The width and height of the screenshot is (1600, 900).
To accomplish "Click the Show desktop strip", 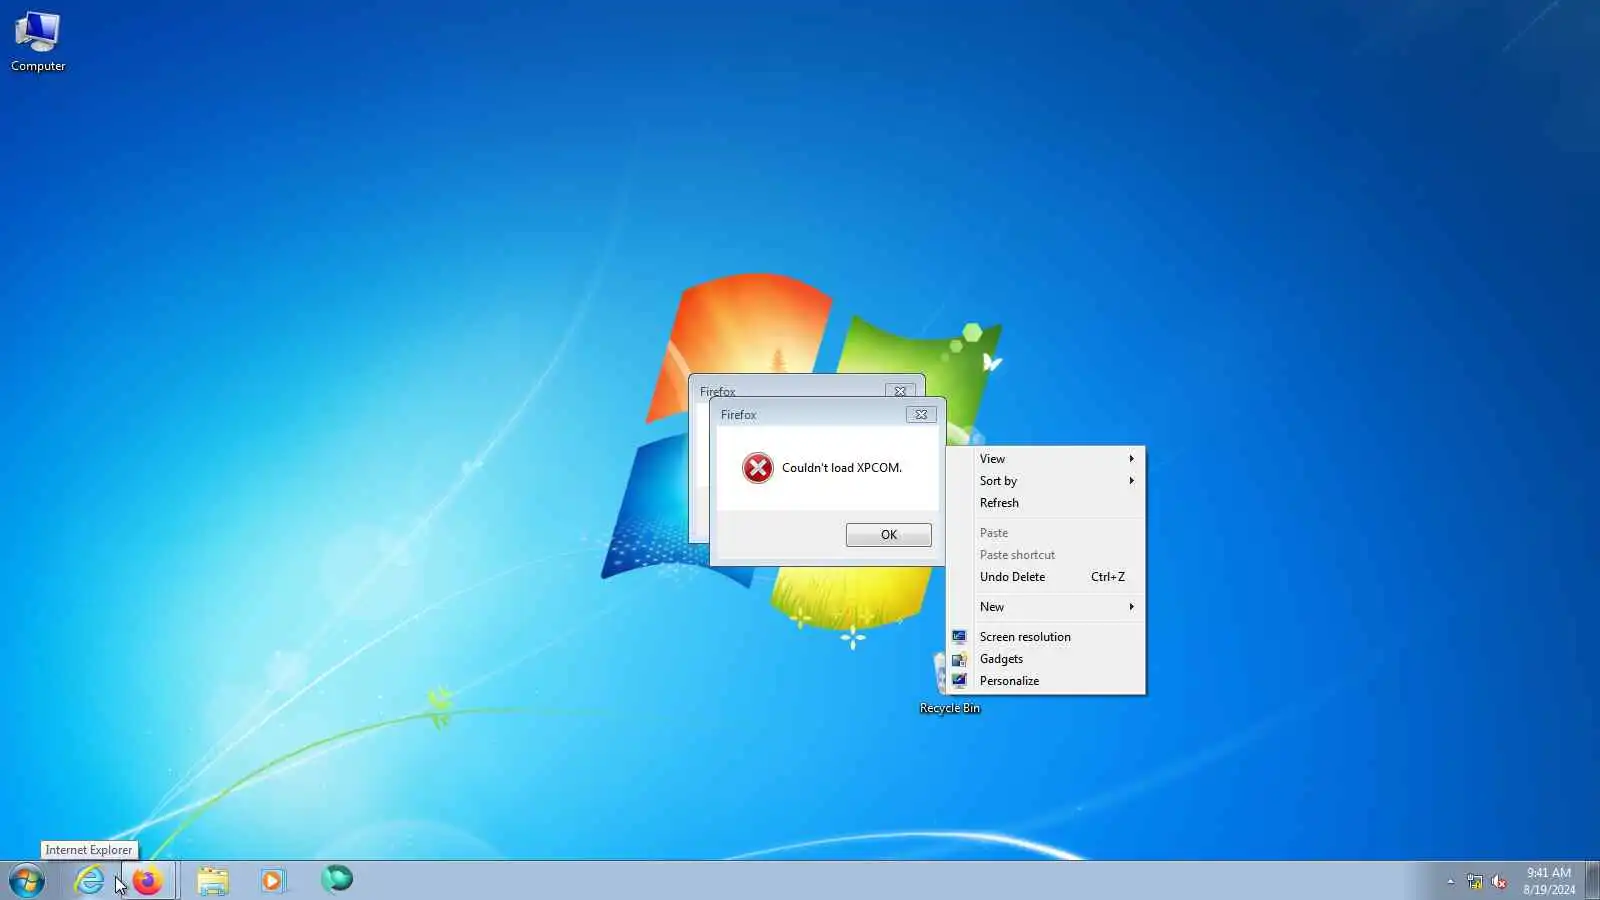I will pos(1592,881).
